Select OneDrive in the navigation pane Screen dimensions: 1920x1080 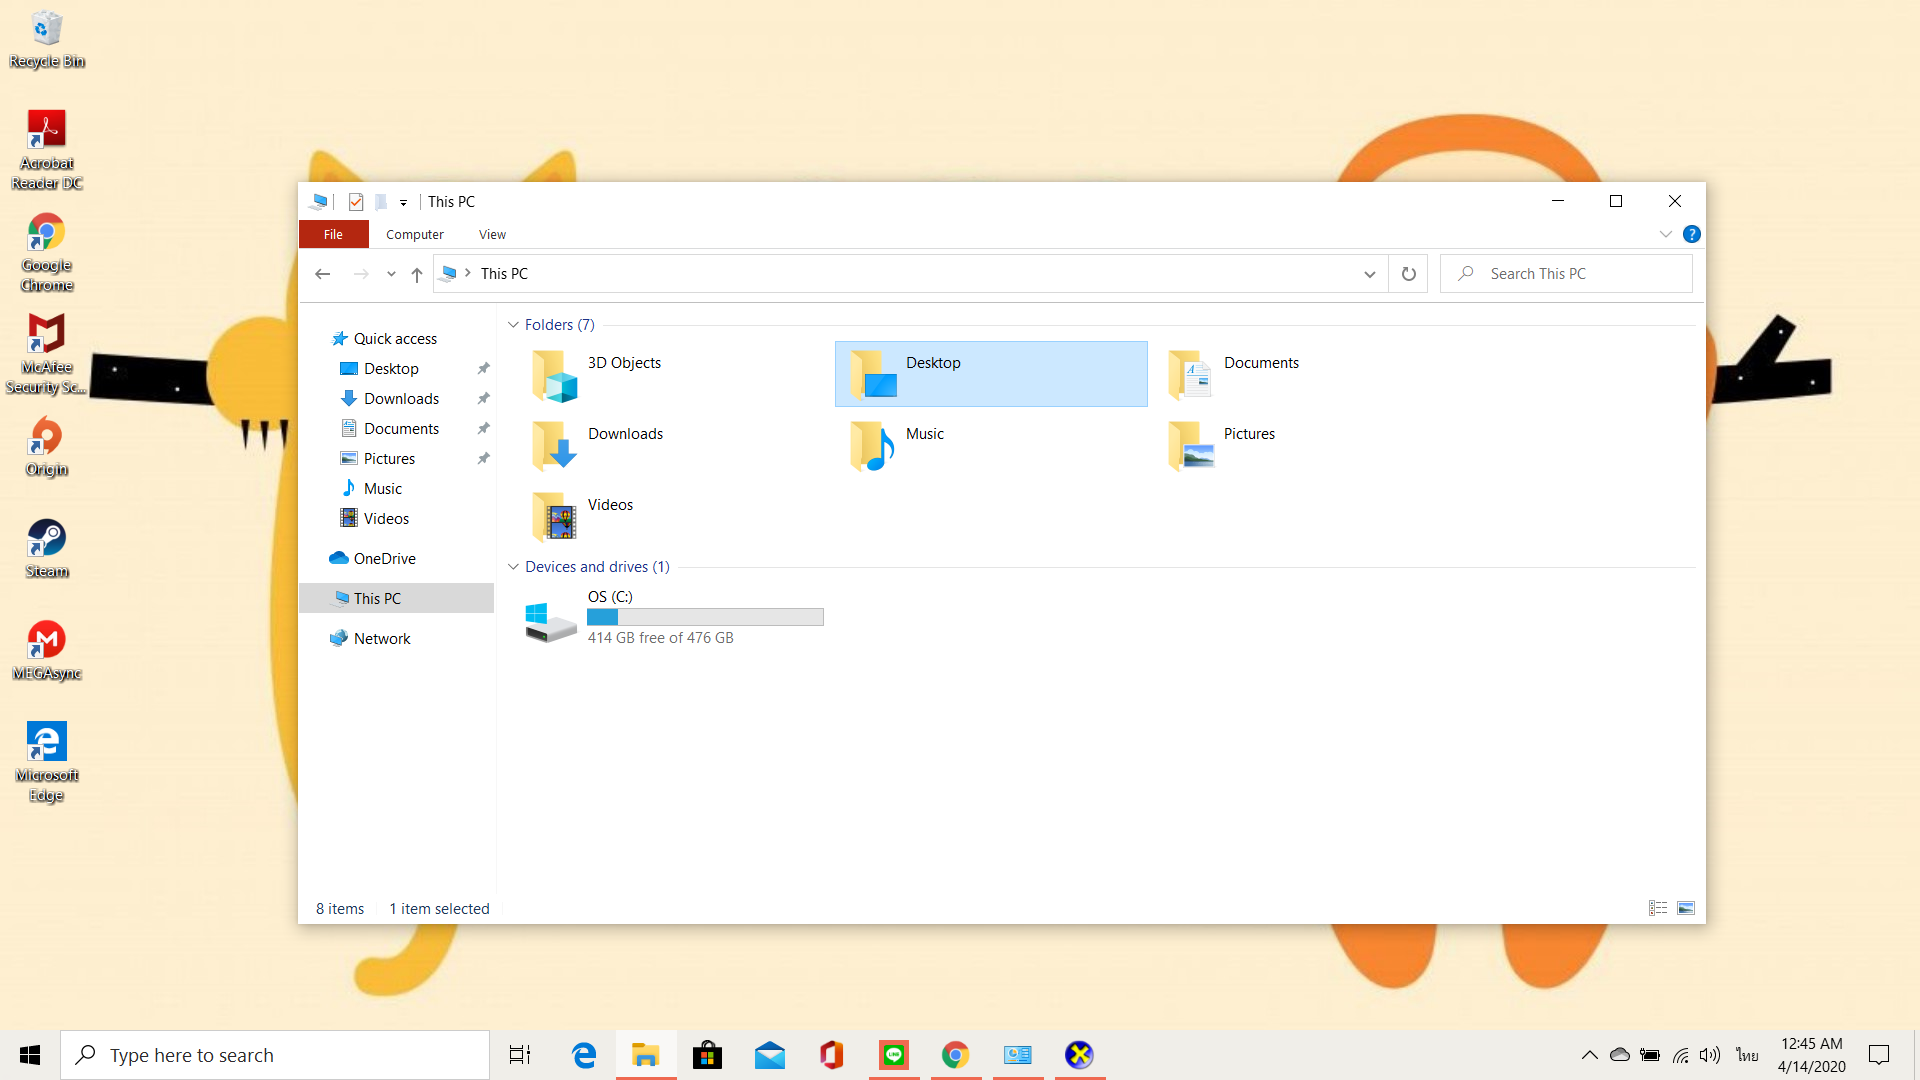pyautogui.click(x=384, y=559)
